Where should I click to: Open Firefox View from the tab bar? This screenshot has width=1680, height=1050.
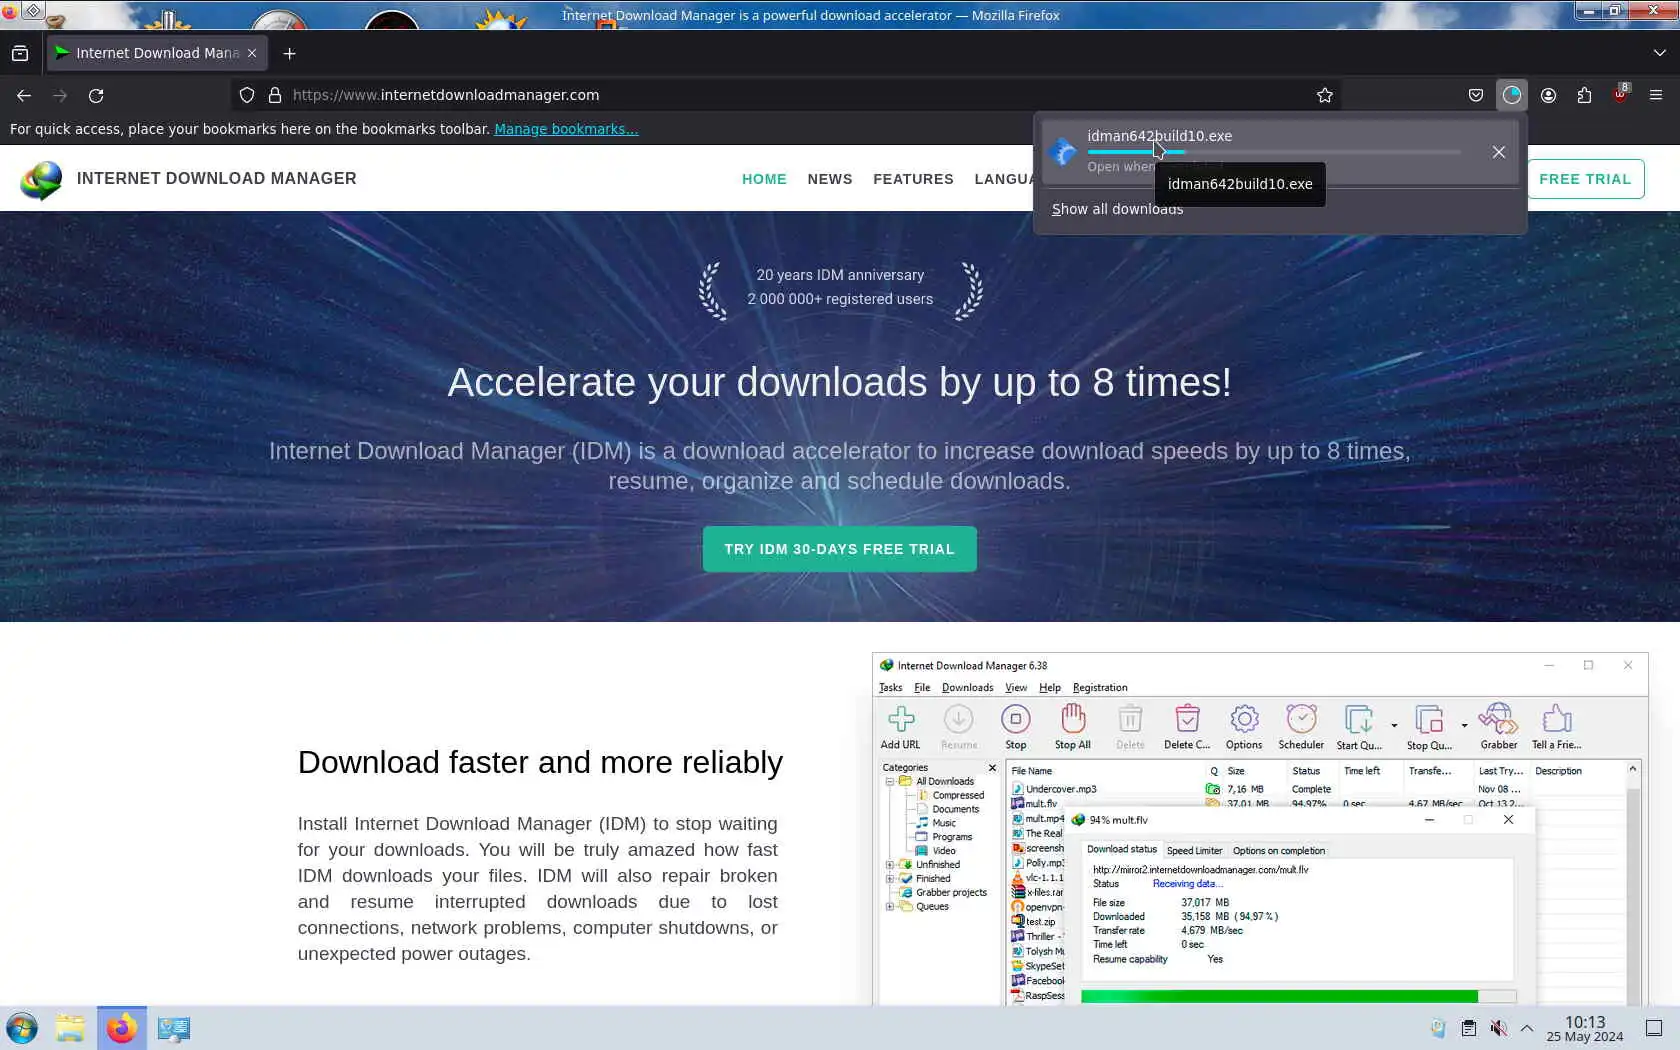point(20,53)
